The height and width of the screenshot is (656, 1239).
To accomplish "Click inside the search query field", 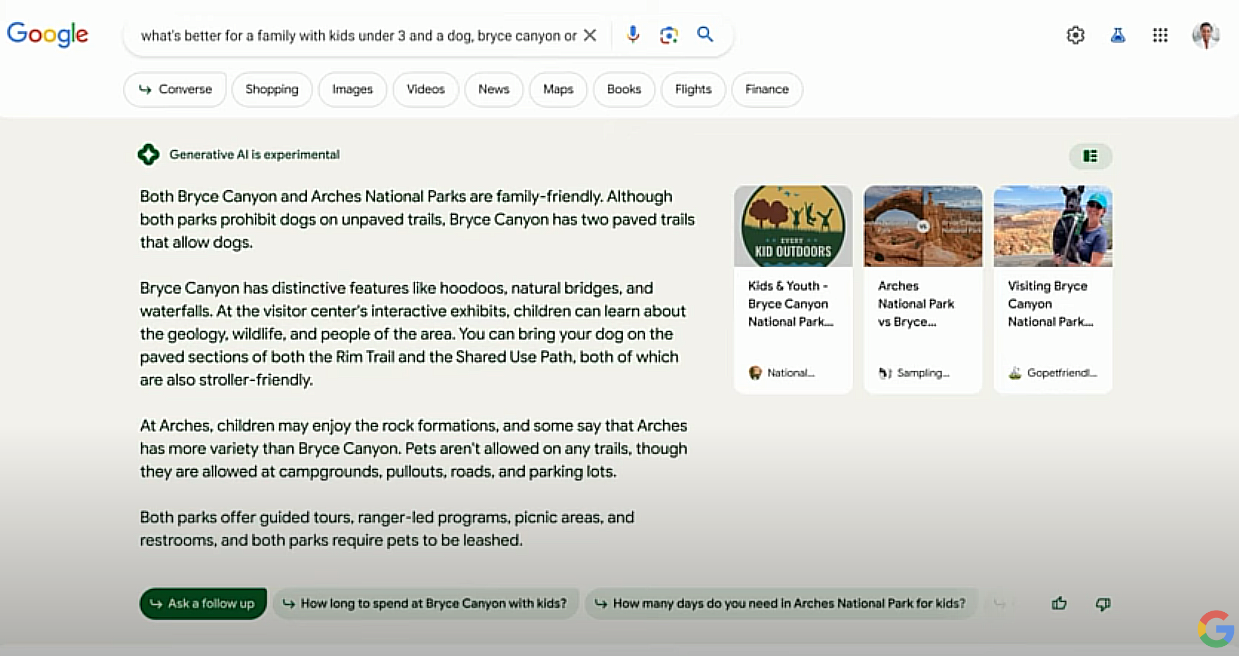I will (x=358, y=35).
